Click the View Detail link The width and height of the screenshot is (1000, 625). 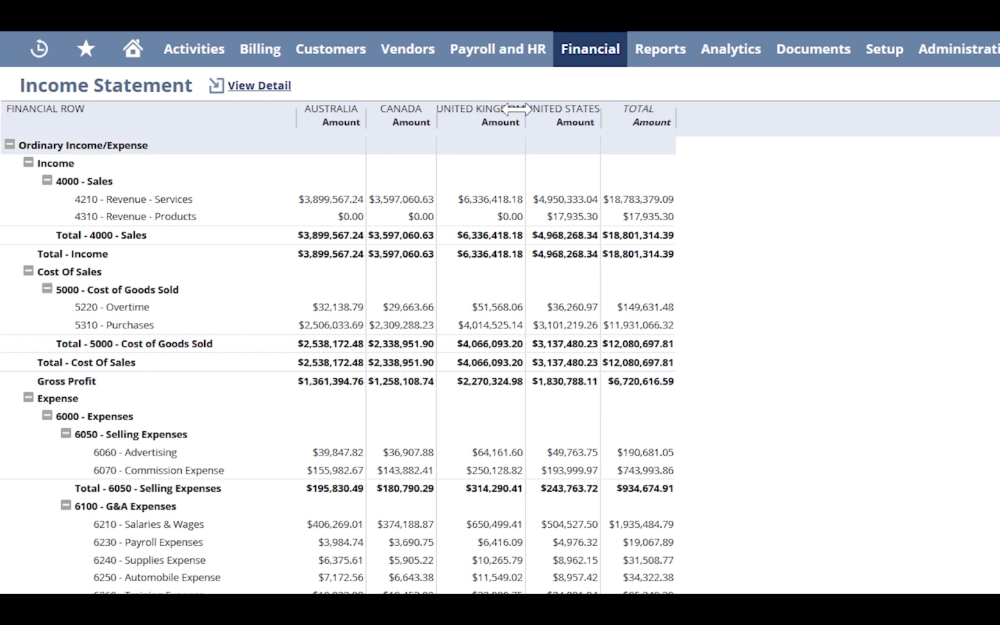(259, 86)
